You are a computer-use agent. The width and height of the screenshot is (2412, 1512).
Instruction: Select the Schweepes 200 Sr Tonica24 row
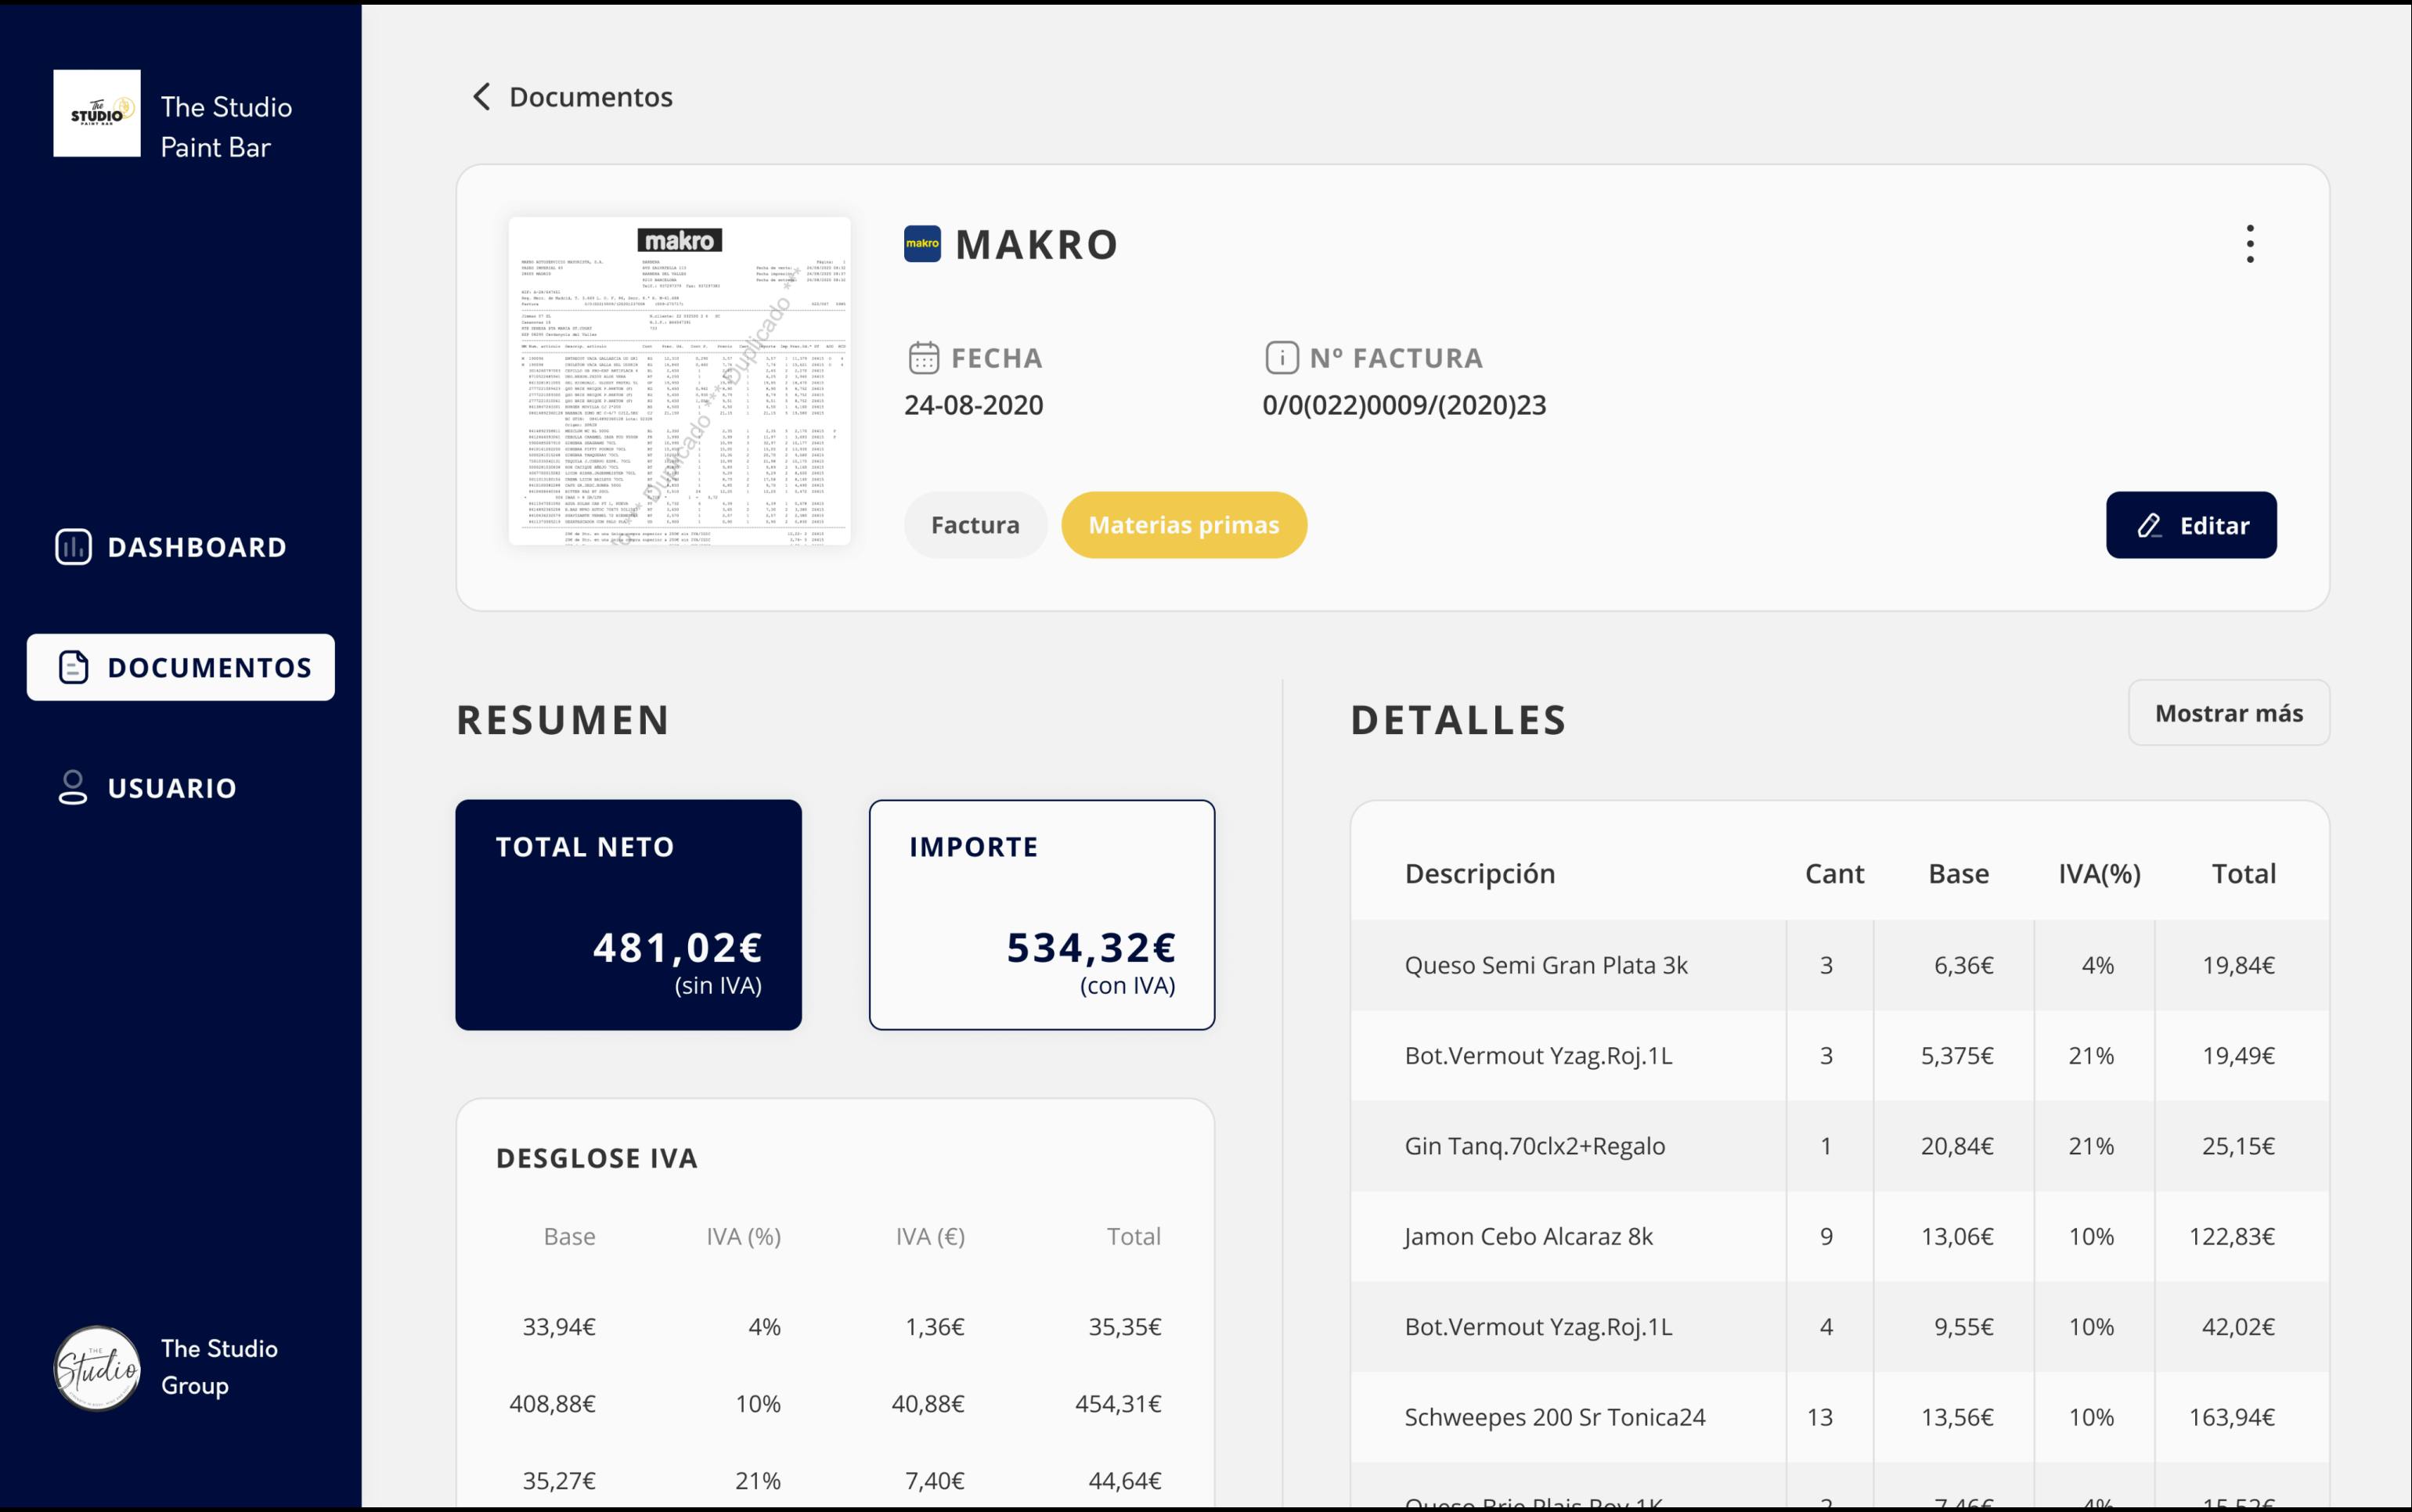1840,1417
